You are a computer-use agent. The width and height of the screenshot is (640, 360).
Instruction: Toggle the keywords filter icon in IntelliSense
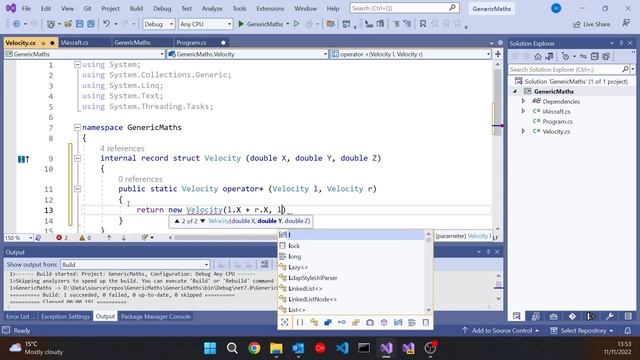point(411,322)
